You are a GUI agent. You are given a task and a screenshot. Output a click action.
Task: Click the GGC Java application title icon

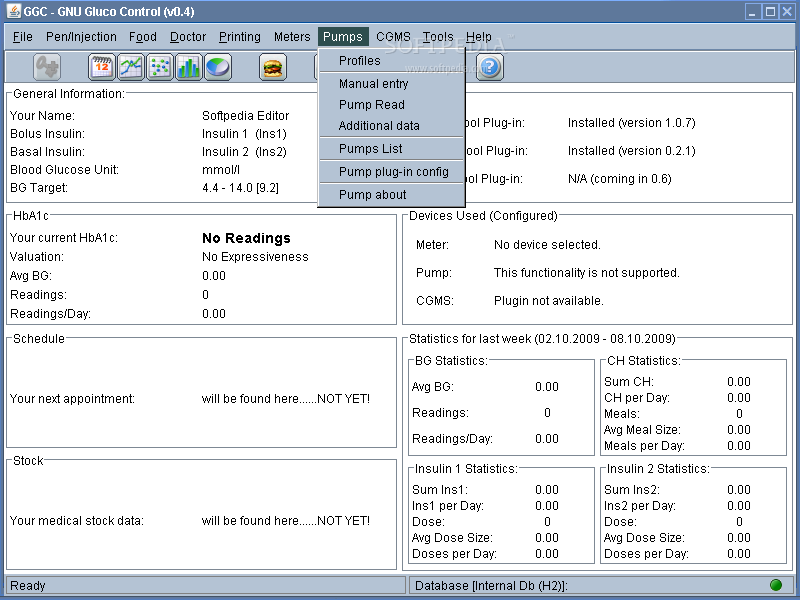point(13,11)
